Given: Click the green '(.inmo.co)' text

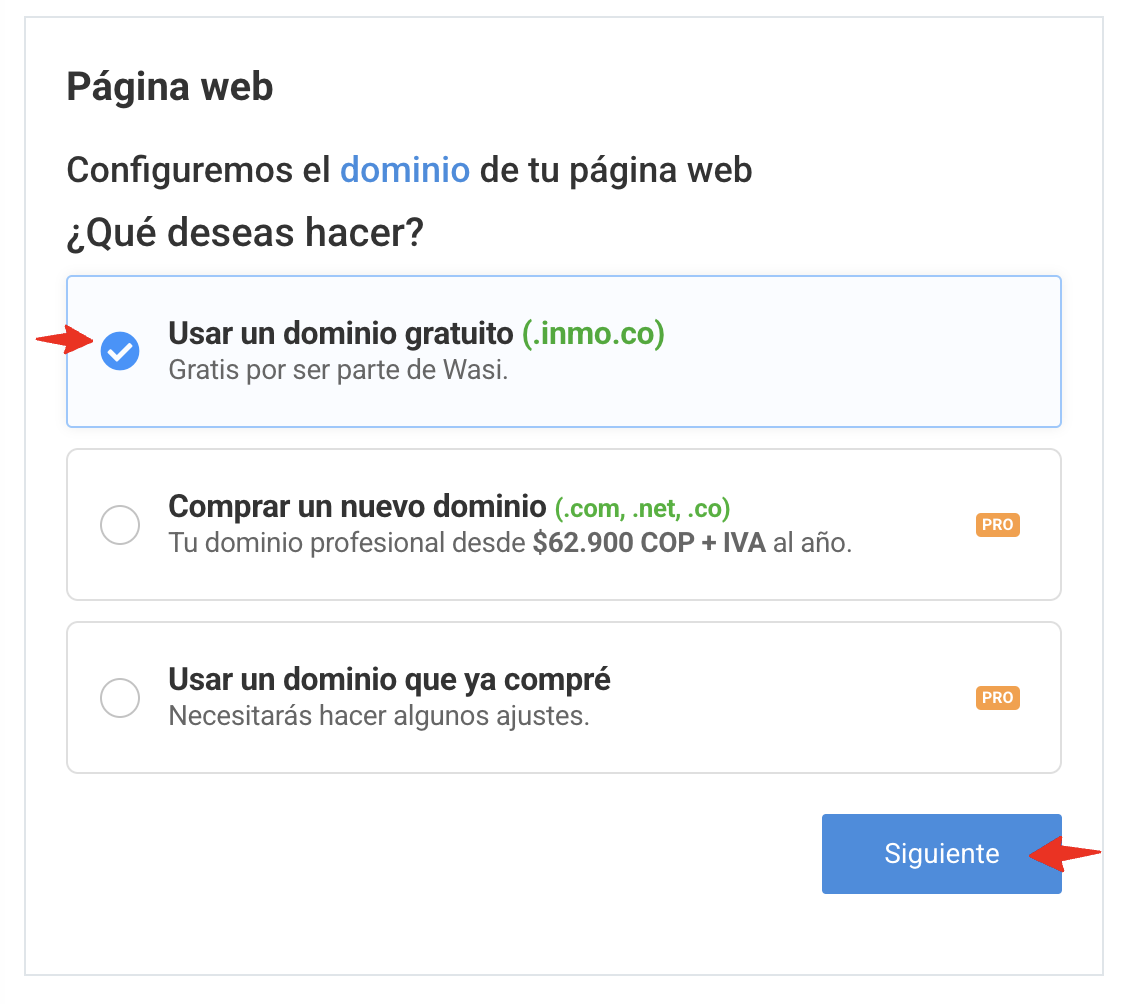Looking at the screenshot, I should click(593, 333).
